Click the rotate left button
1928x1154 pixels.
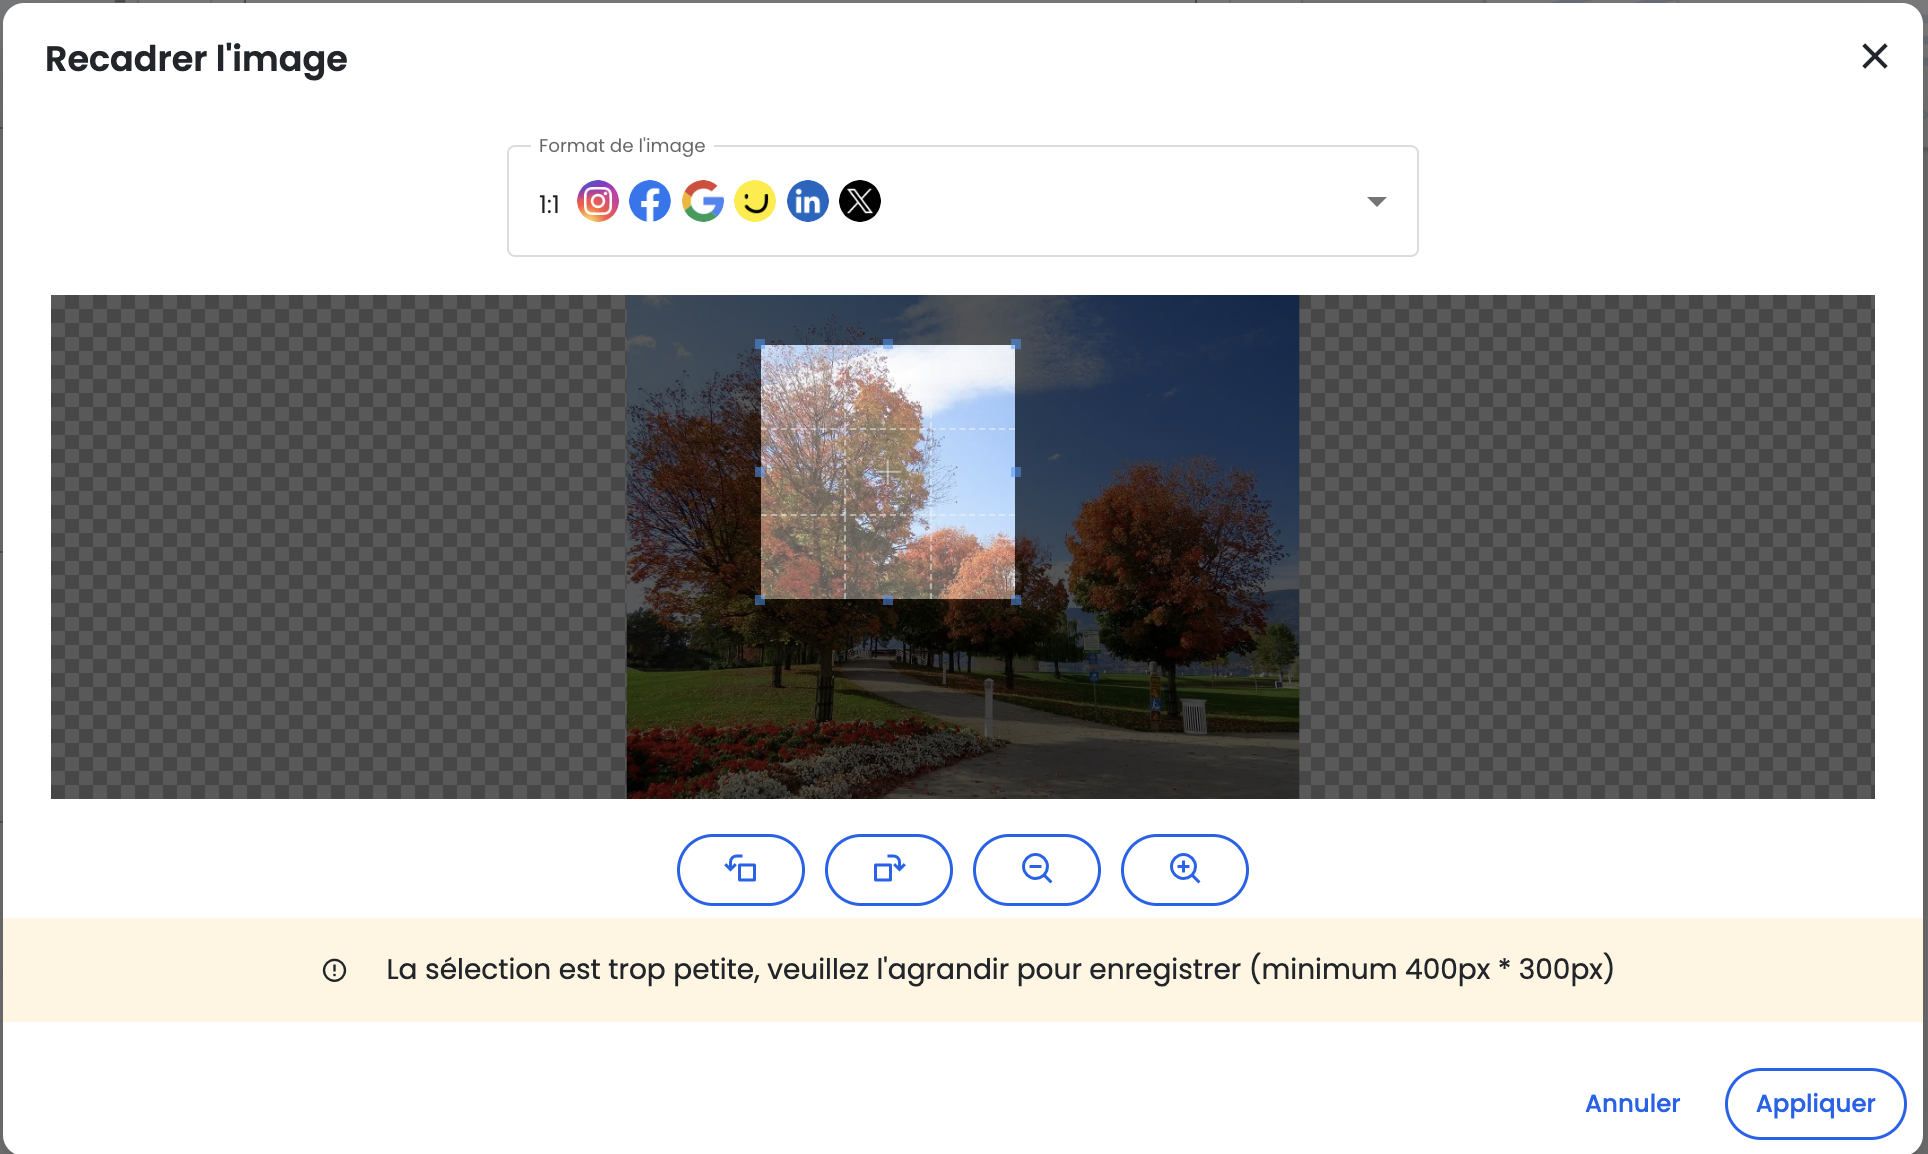click(740, 869)
